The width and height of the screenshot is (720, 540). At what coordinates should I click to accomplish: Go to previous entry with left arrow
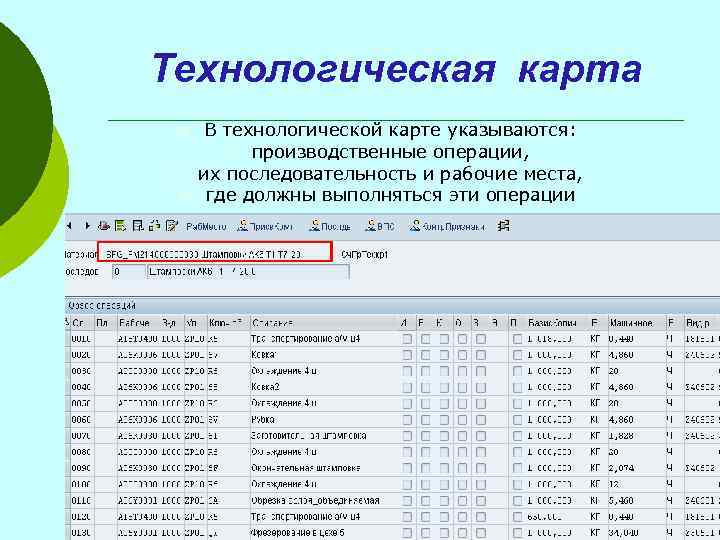pos(69,226)
